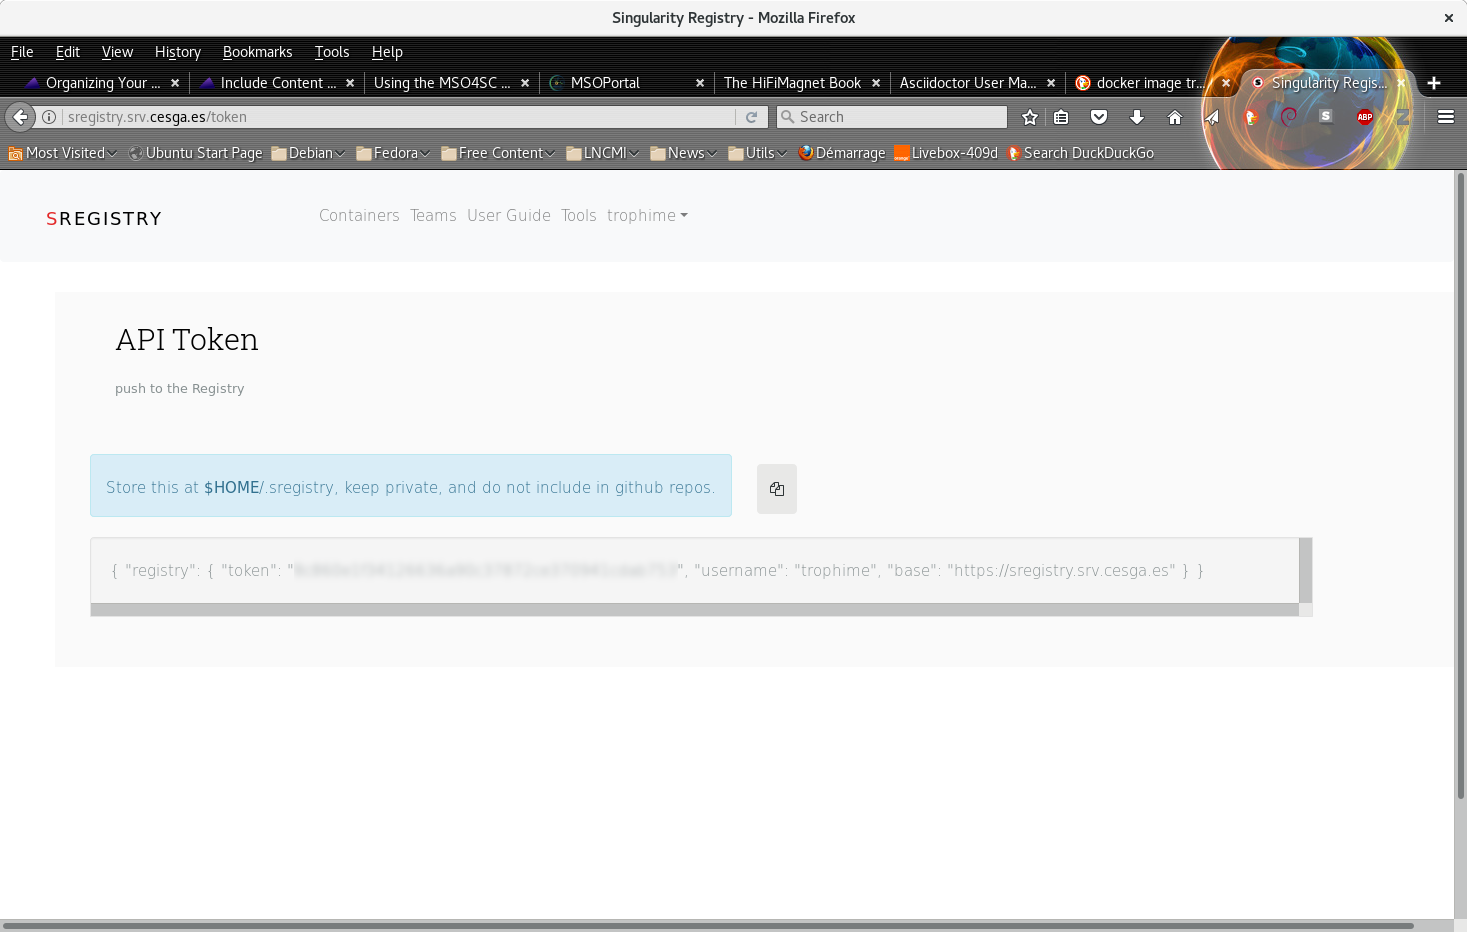The image size is (1467, 932).
Task: Close the Include Content tab
Action: tap(350, 83)
